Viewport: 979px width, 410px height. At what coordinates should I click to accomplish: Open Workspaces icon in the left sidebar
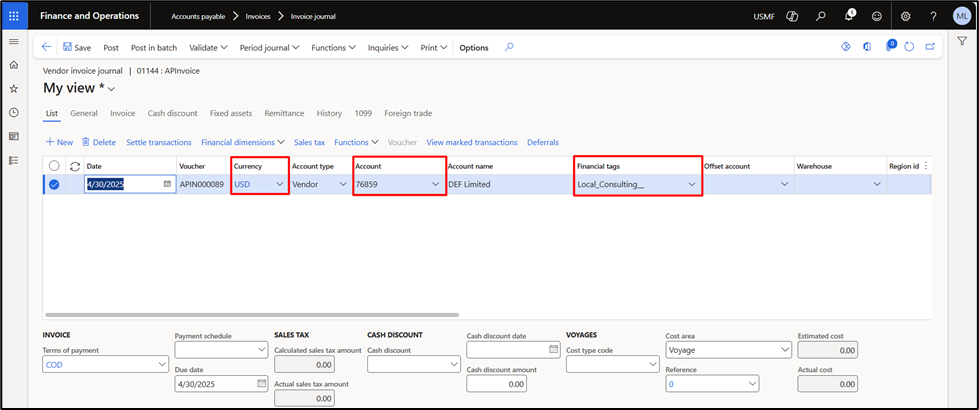click(x=14, y=136)
